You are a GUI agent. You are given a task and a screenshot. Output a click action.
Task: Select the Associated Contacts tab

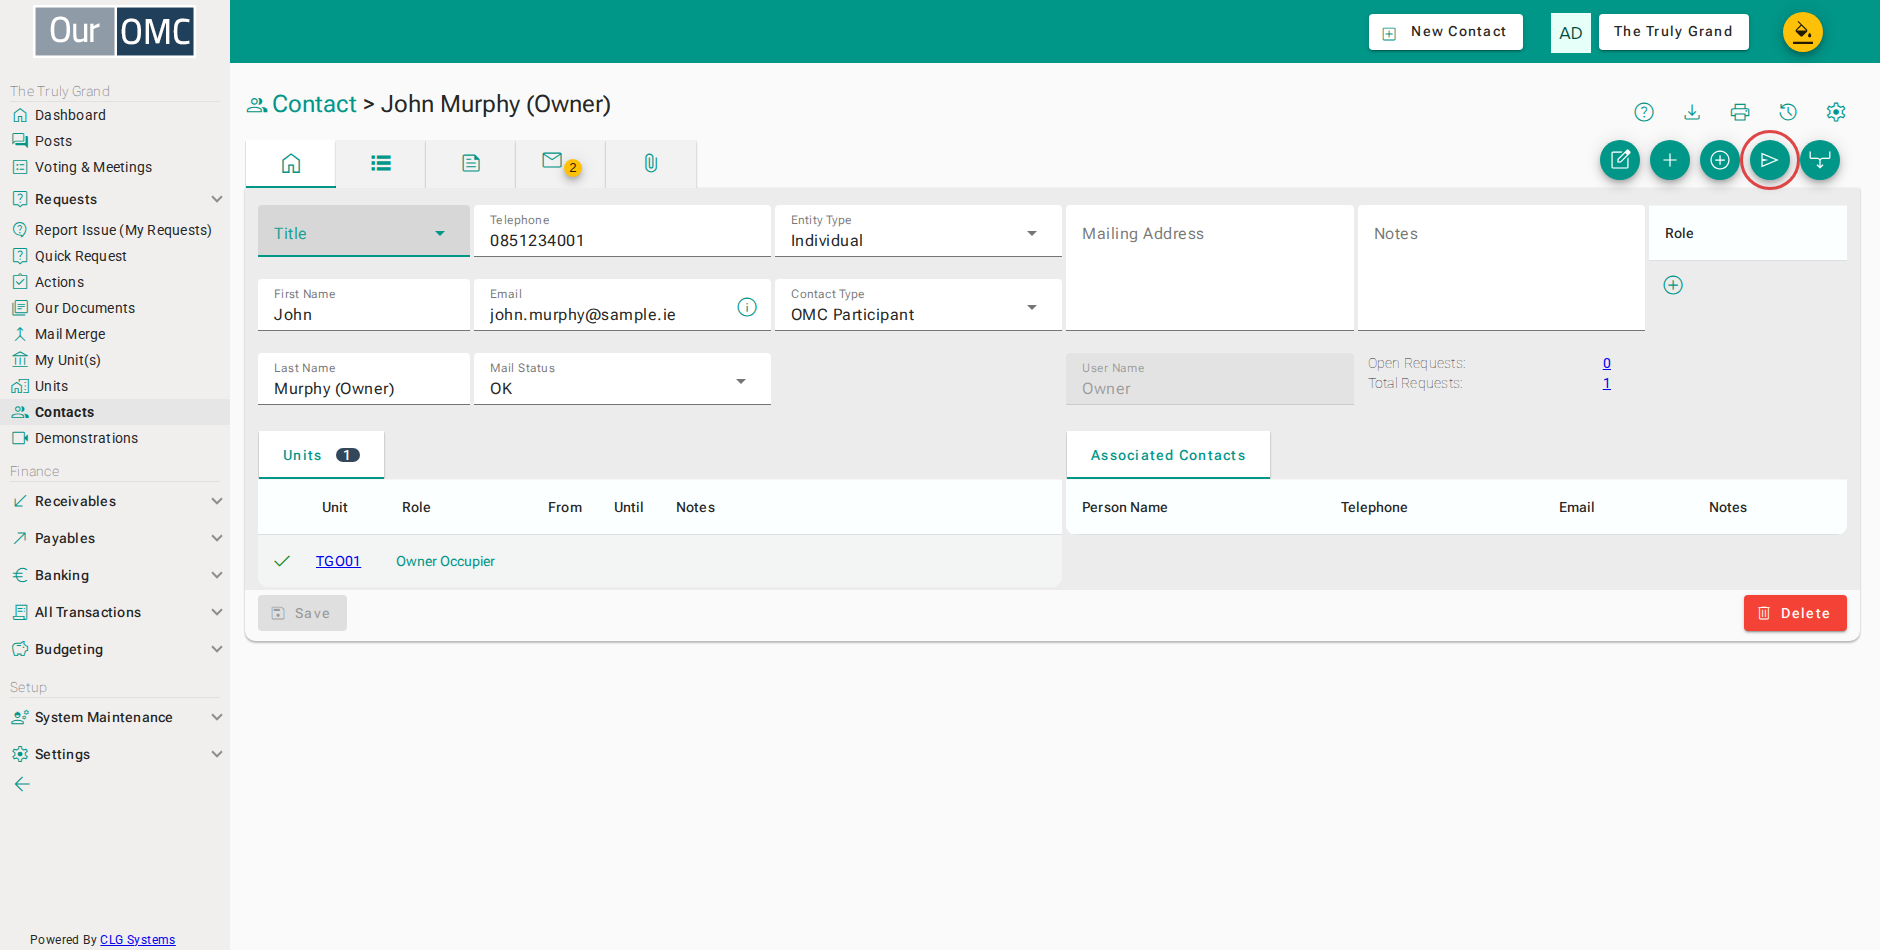[x=1168, y=455]
